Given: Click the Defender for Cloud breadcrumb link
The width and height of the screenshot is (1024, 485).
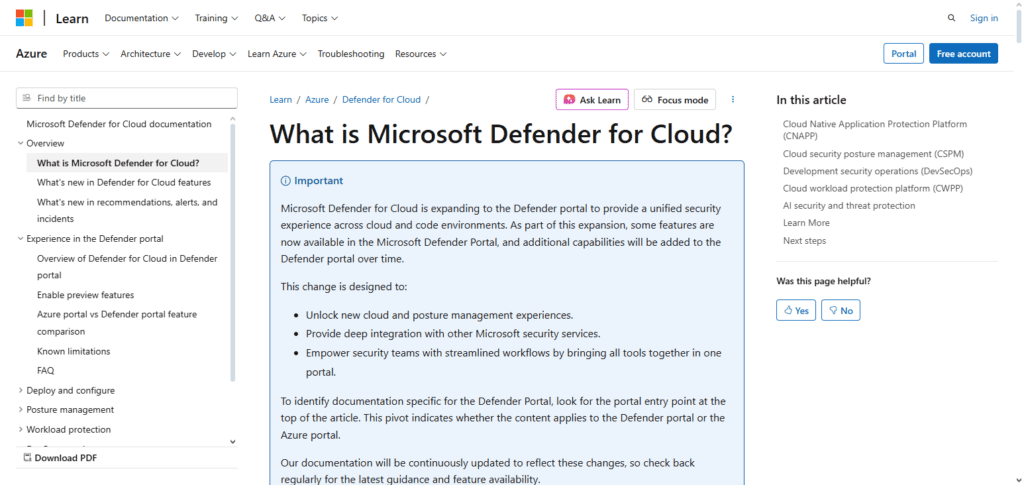Looking at the screenshot, I should tap(381, 99).
